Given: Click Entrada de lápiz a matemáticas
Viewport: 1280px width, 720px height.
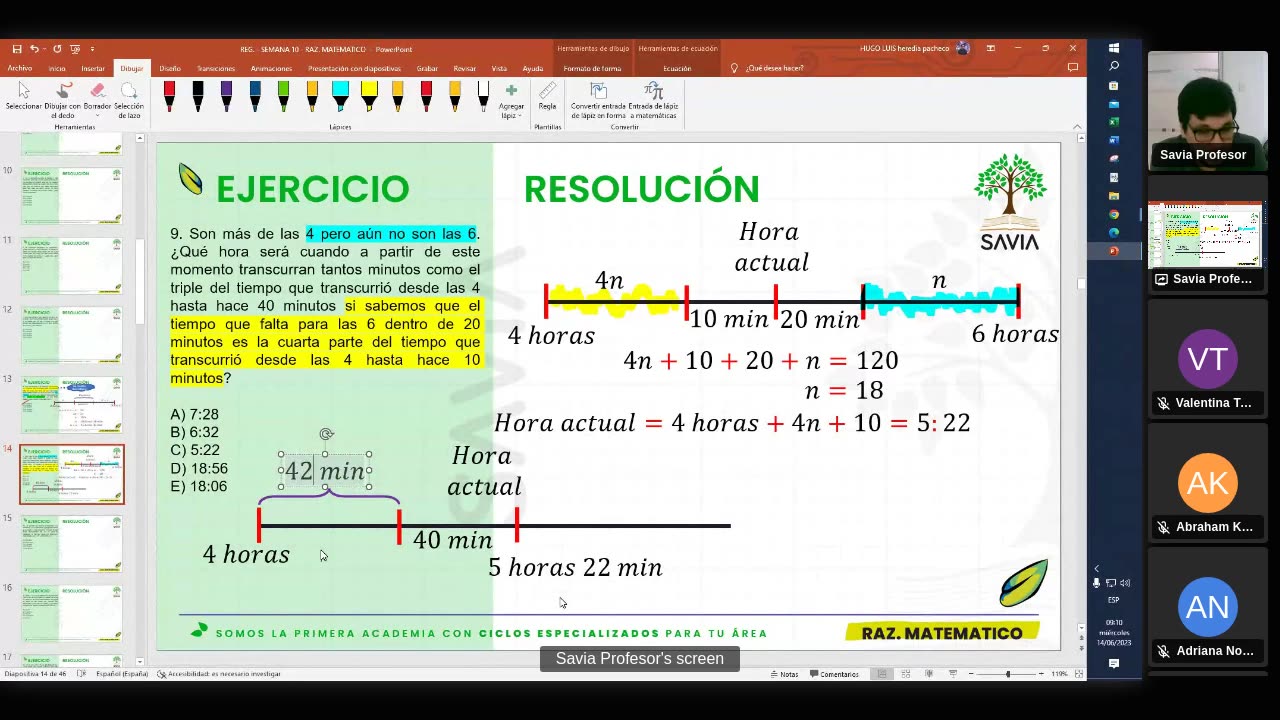Looking at the screenshot, I should pos(653,101).
